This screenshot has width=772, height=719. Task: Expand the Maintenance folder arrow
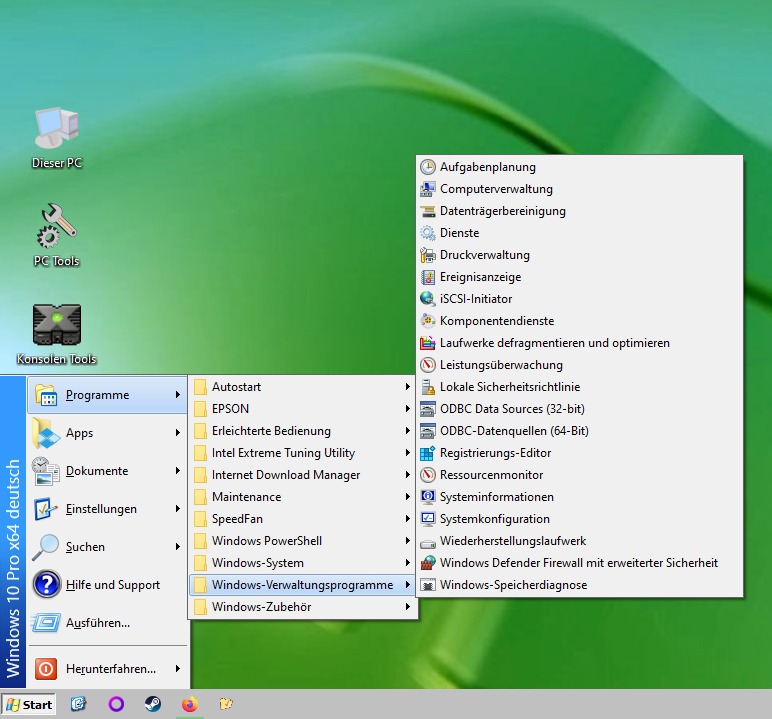408,496
